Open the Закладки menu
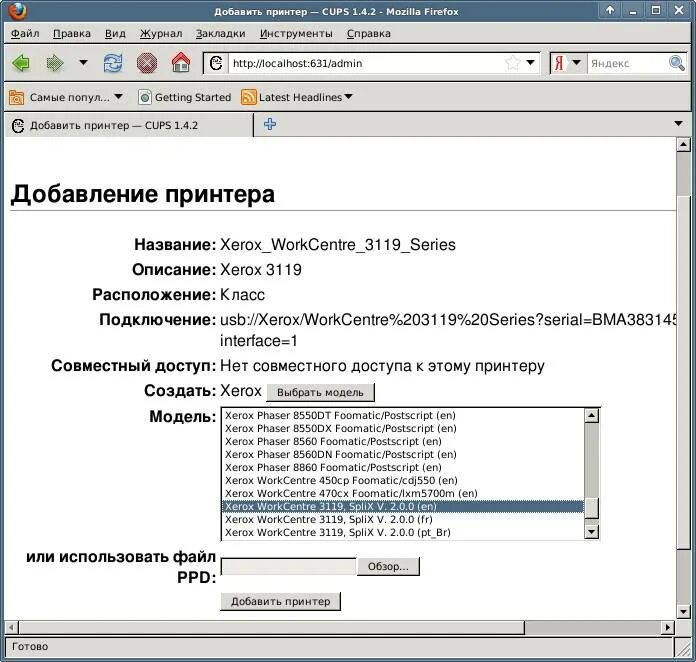Screen dimensions: 696x662 click(x=221, y=34)
